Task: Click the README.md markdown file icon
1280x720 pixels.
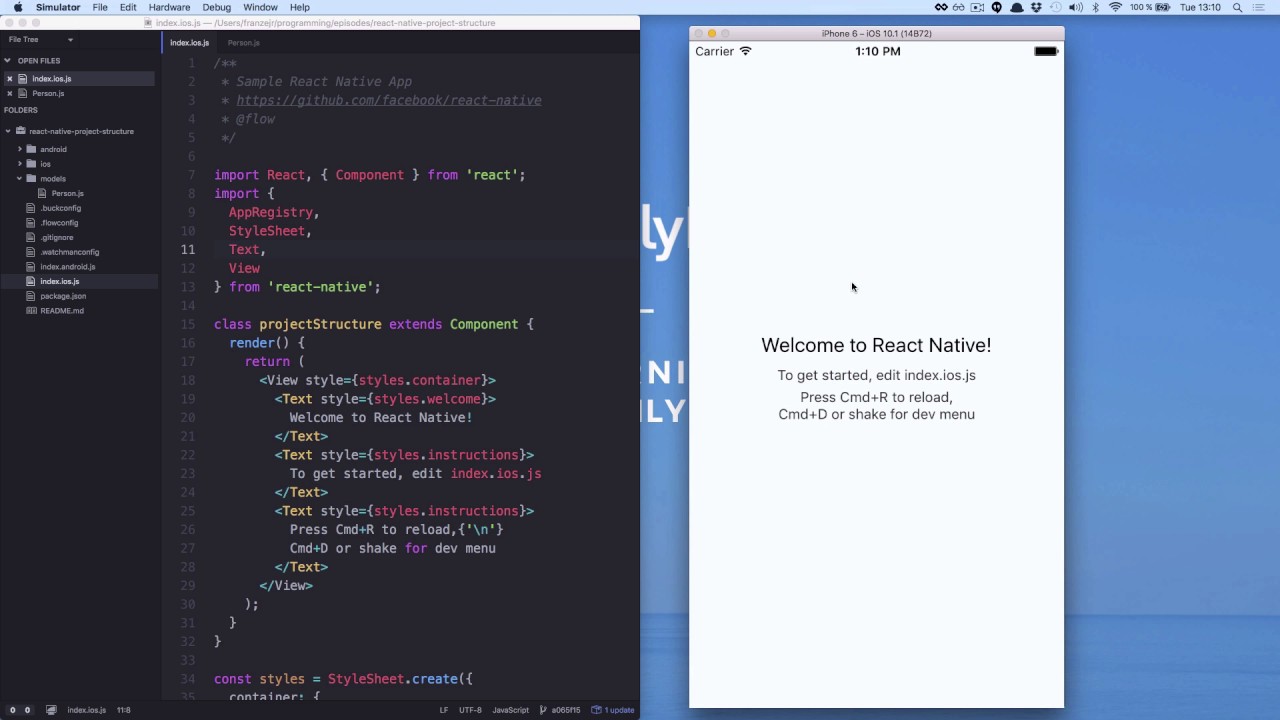Action: [31, 311]
